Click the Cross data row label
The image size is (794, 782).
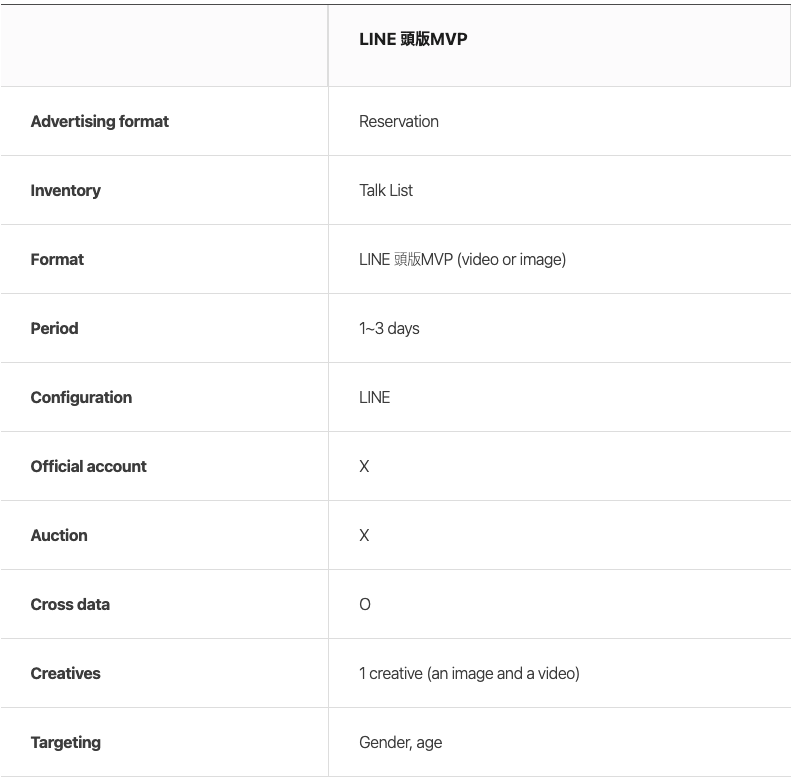pos(70,604)
